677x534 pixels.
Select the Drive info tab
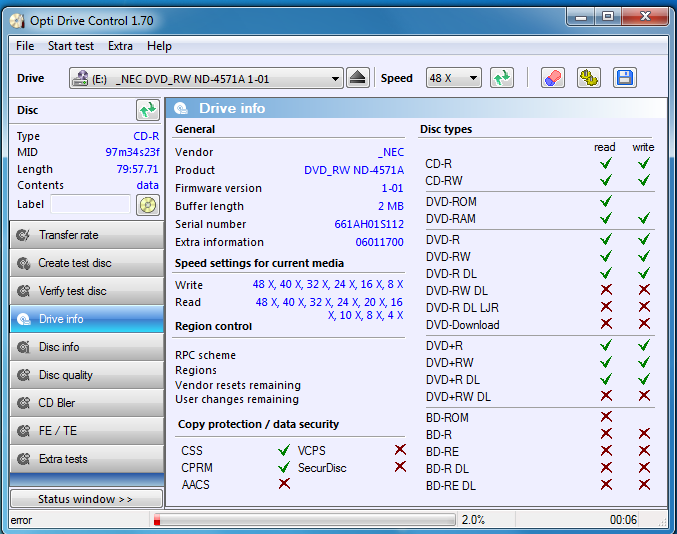[87, 319]
